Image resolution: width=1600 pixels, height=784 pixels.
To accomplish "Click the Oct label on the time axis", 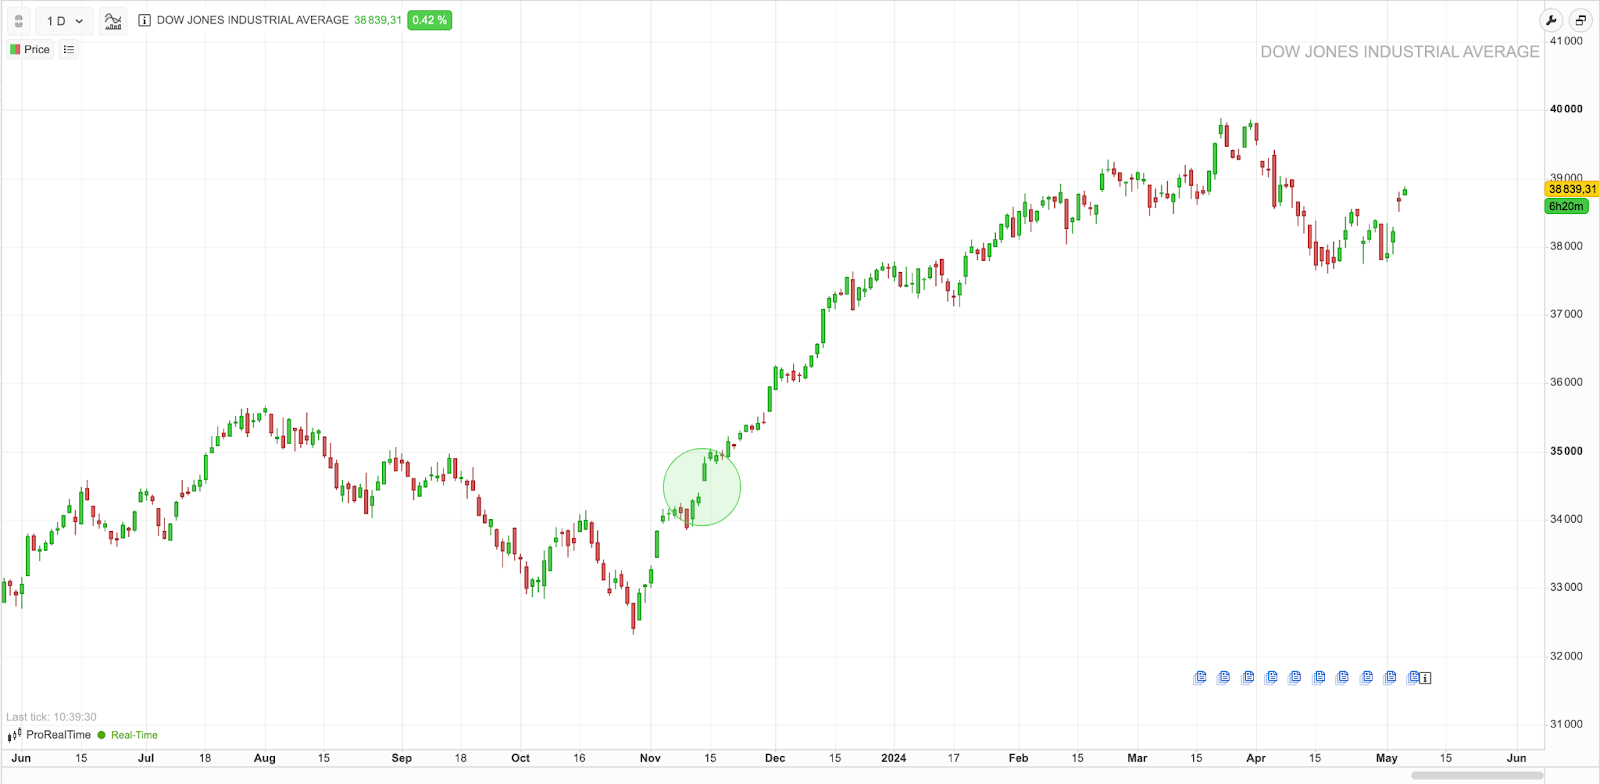I will 521,758.
